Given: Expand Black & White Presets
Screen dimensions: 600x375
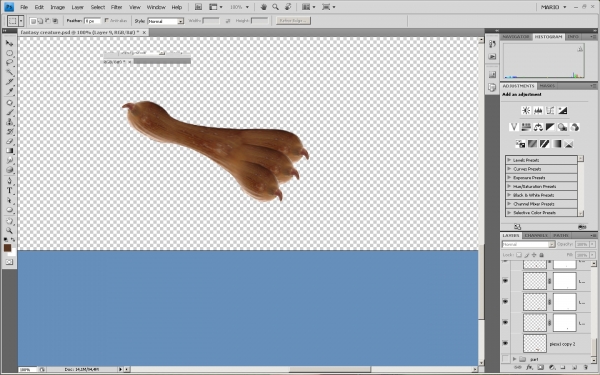Looking at the screenshot, I should [509, 195].
